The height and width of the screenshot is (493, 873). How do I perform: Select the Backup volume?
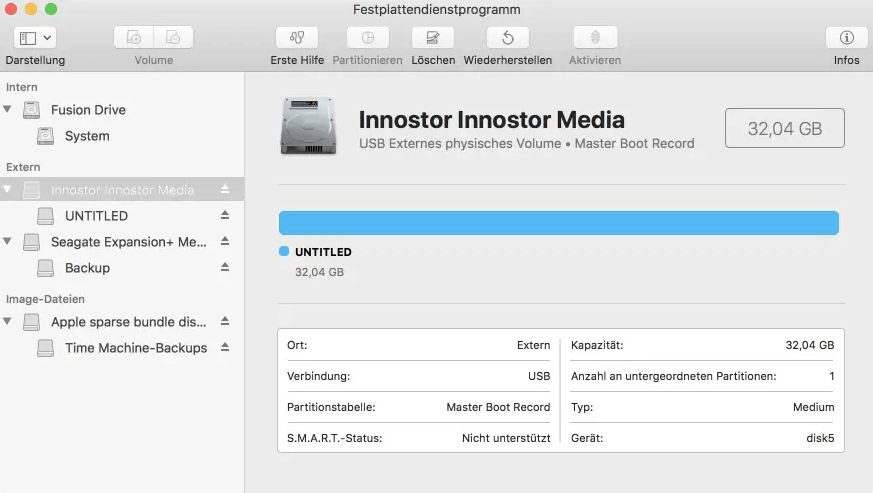click(x=87, y=268)
